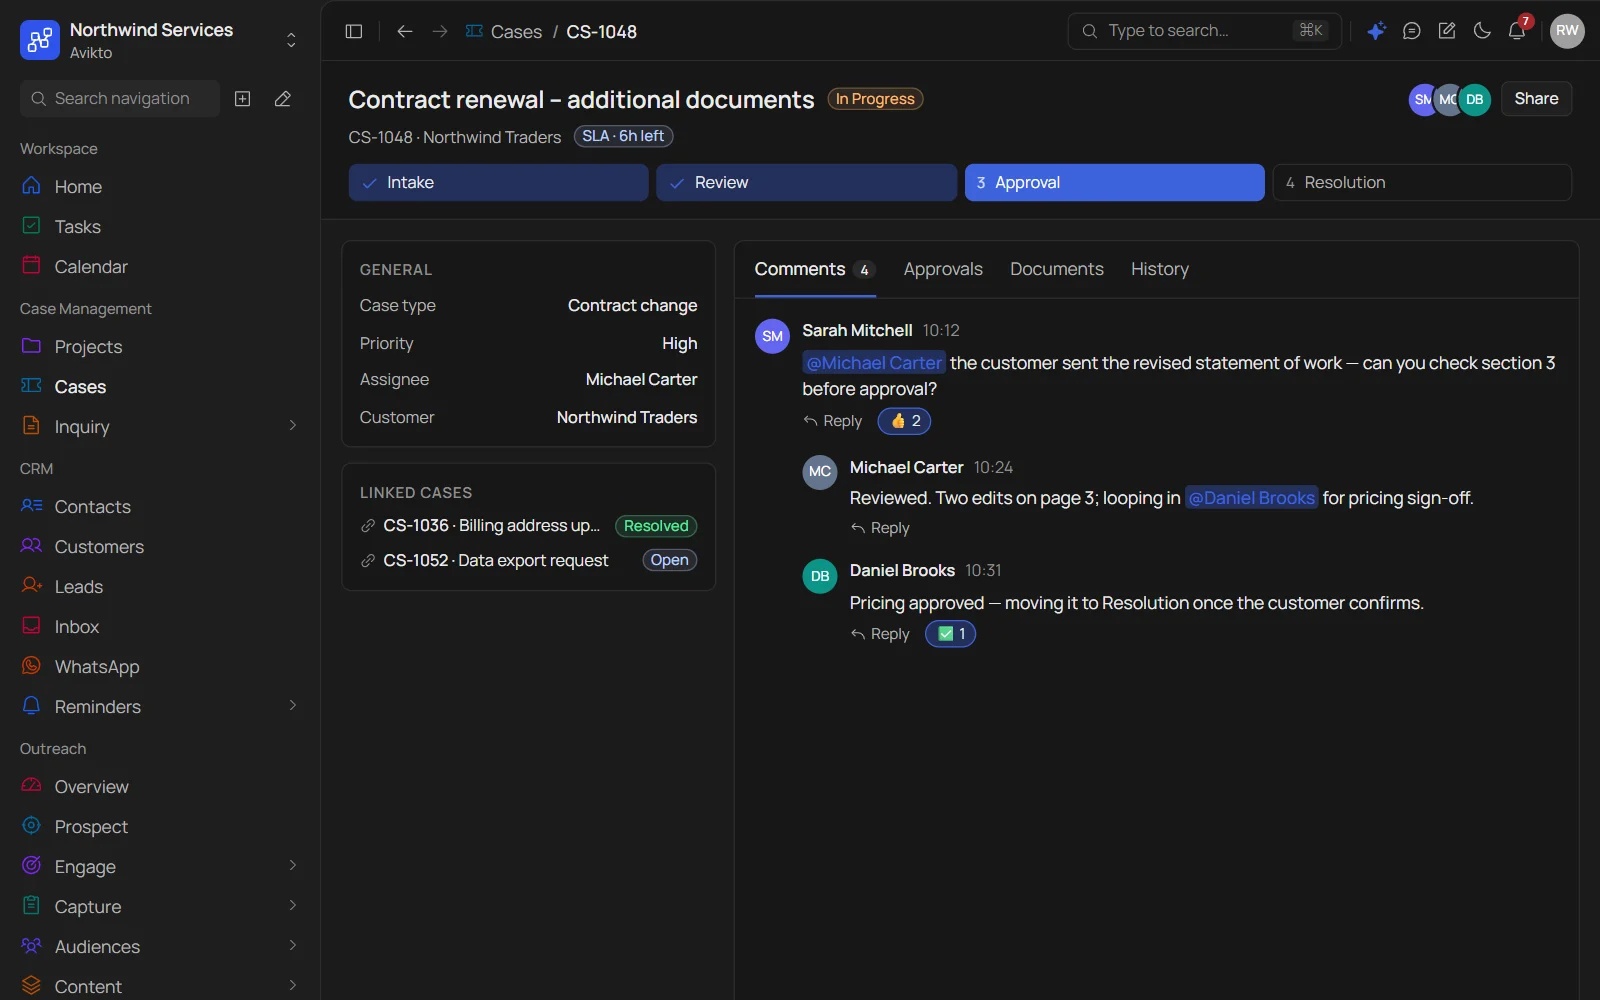This screenshot has height=1000, width=1600.
Task: Go back with the left arrow
Action: point(405,31)
